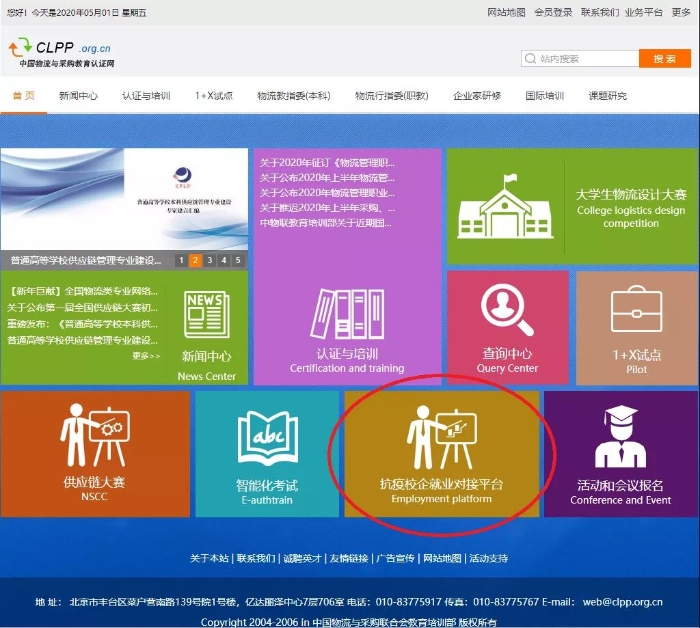This screenshot has height=628, width=700.
Task: Open Query Center magnifier icon
Action: point(507,310)
